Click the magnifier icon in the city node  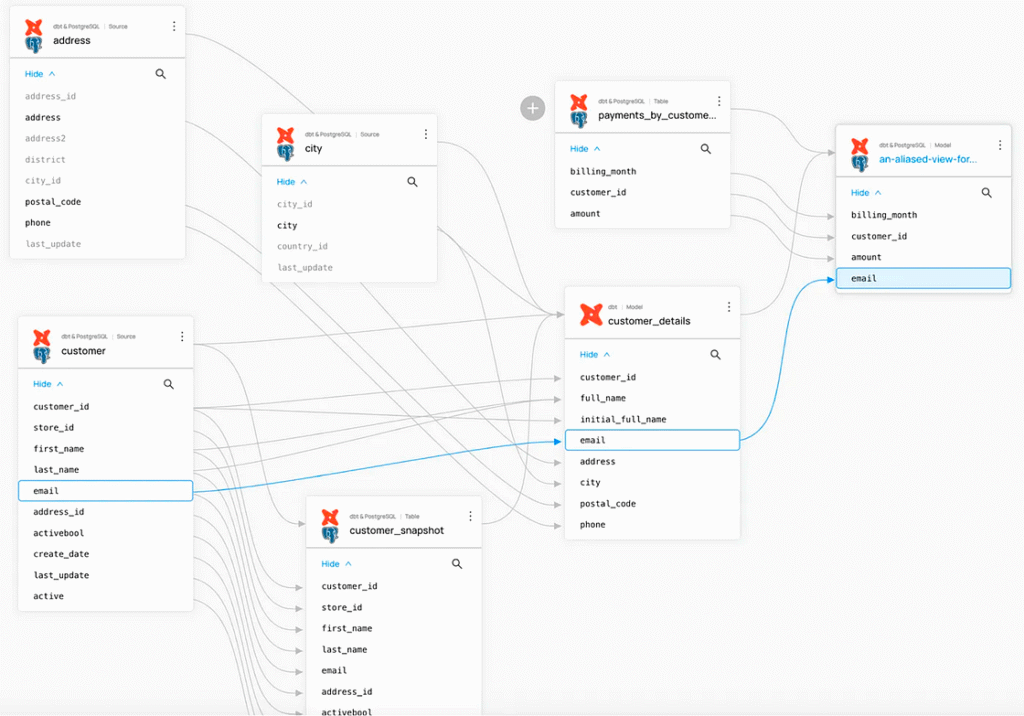[413, 182]
